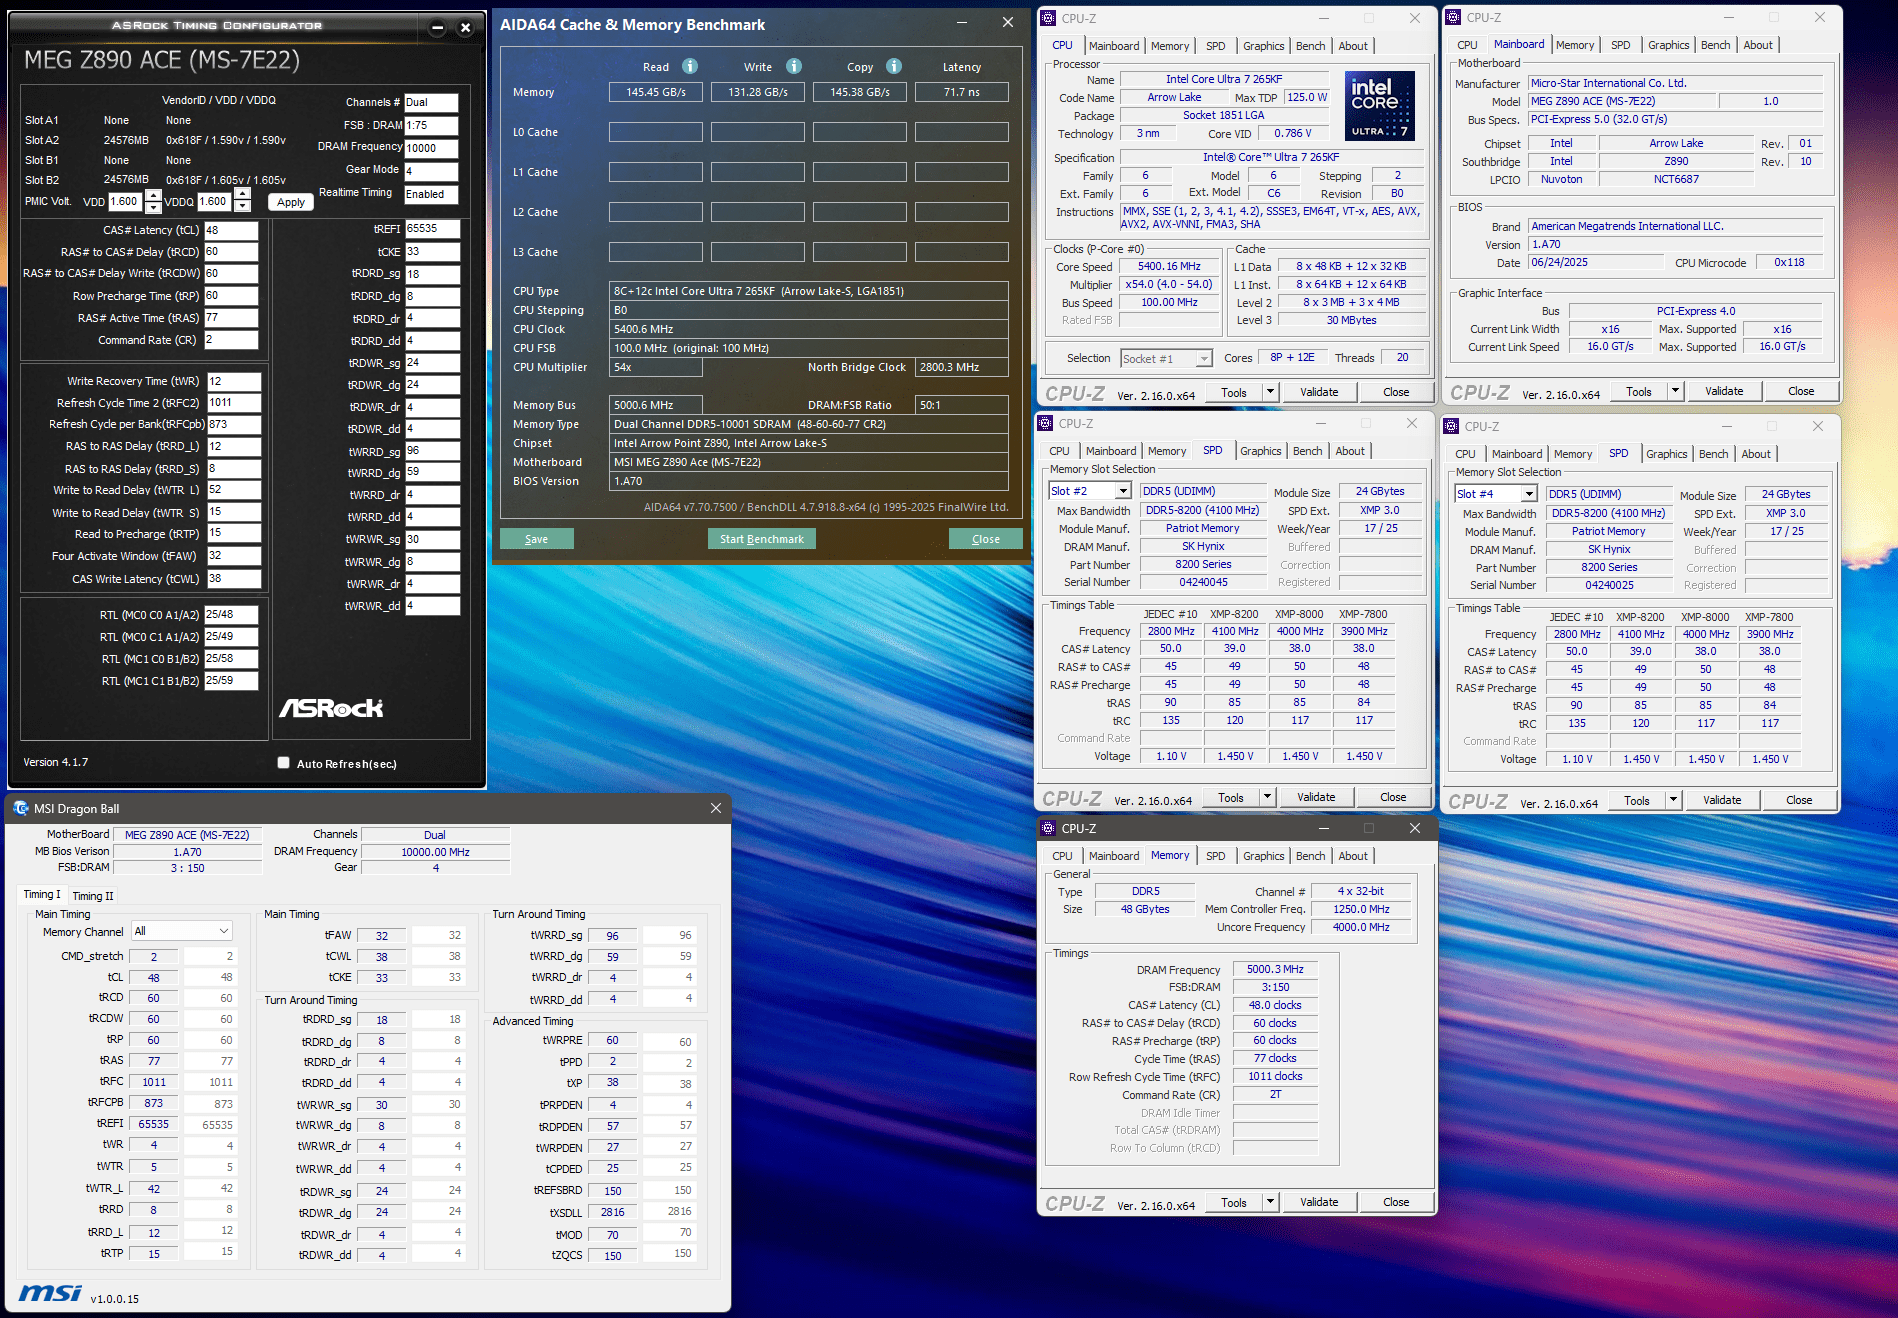Screen dimensions: 1898x1318
Task: Click the green Close button in AIDA64
Action: click(x=986, y=539)
